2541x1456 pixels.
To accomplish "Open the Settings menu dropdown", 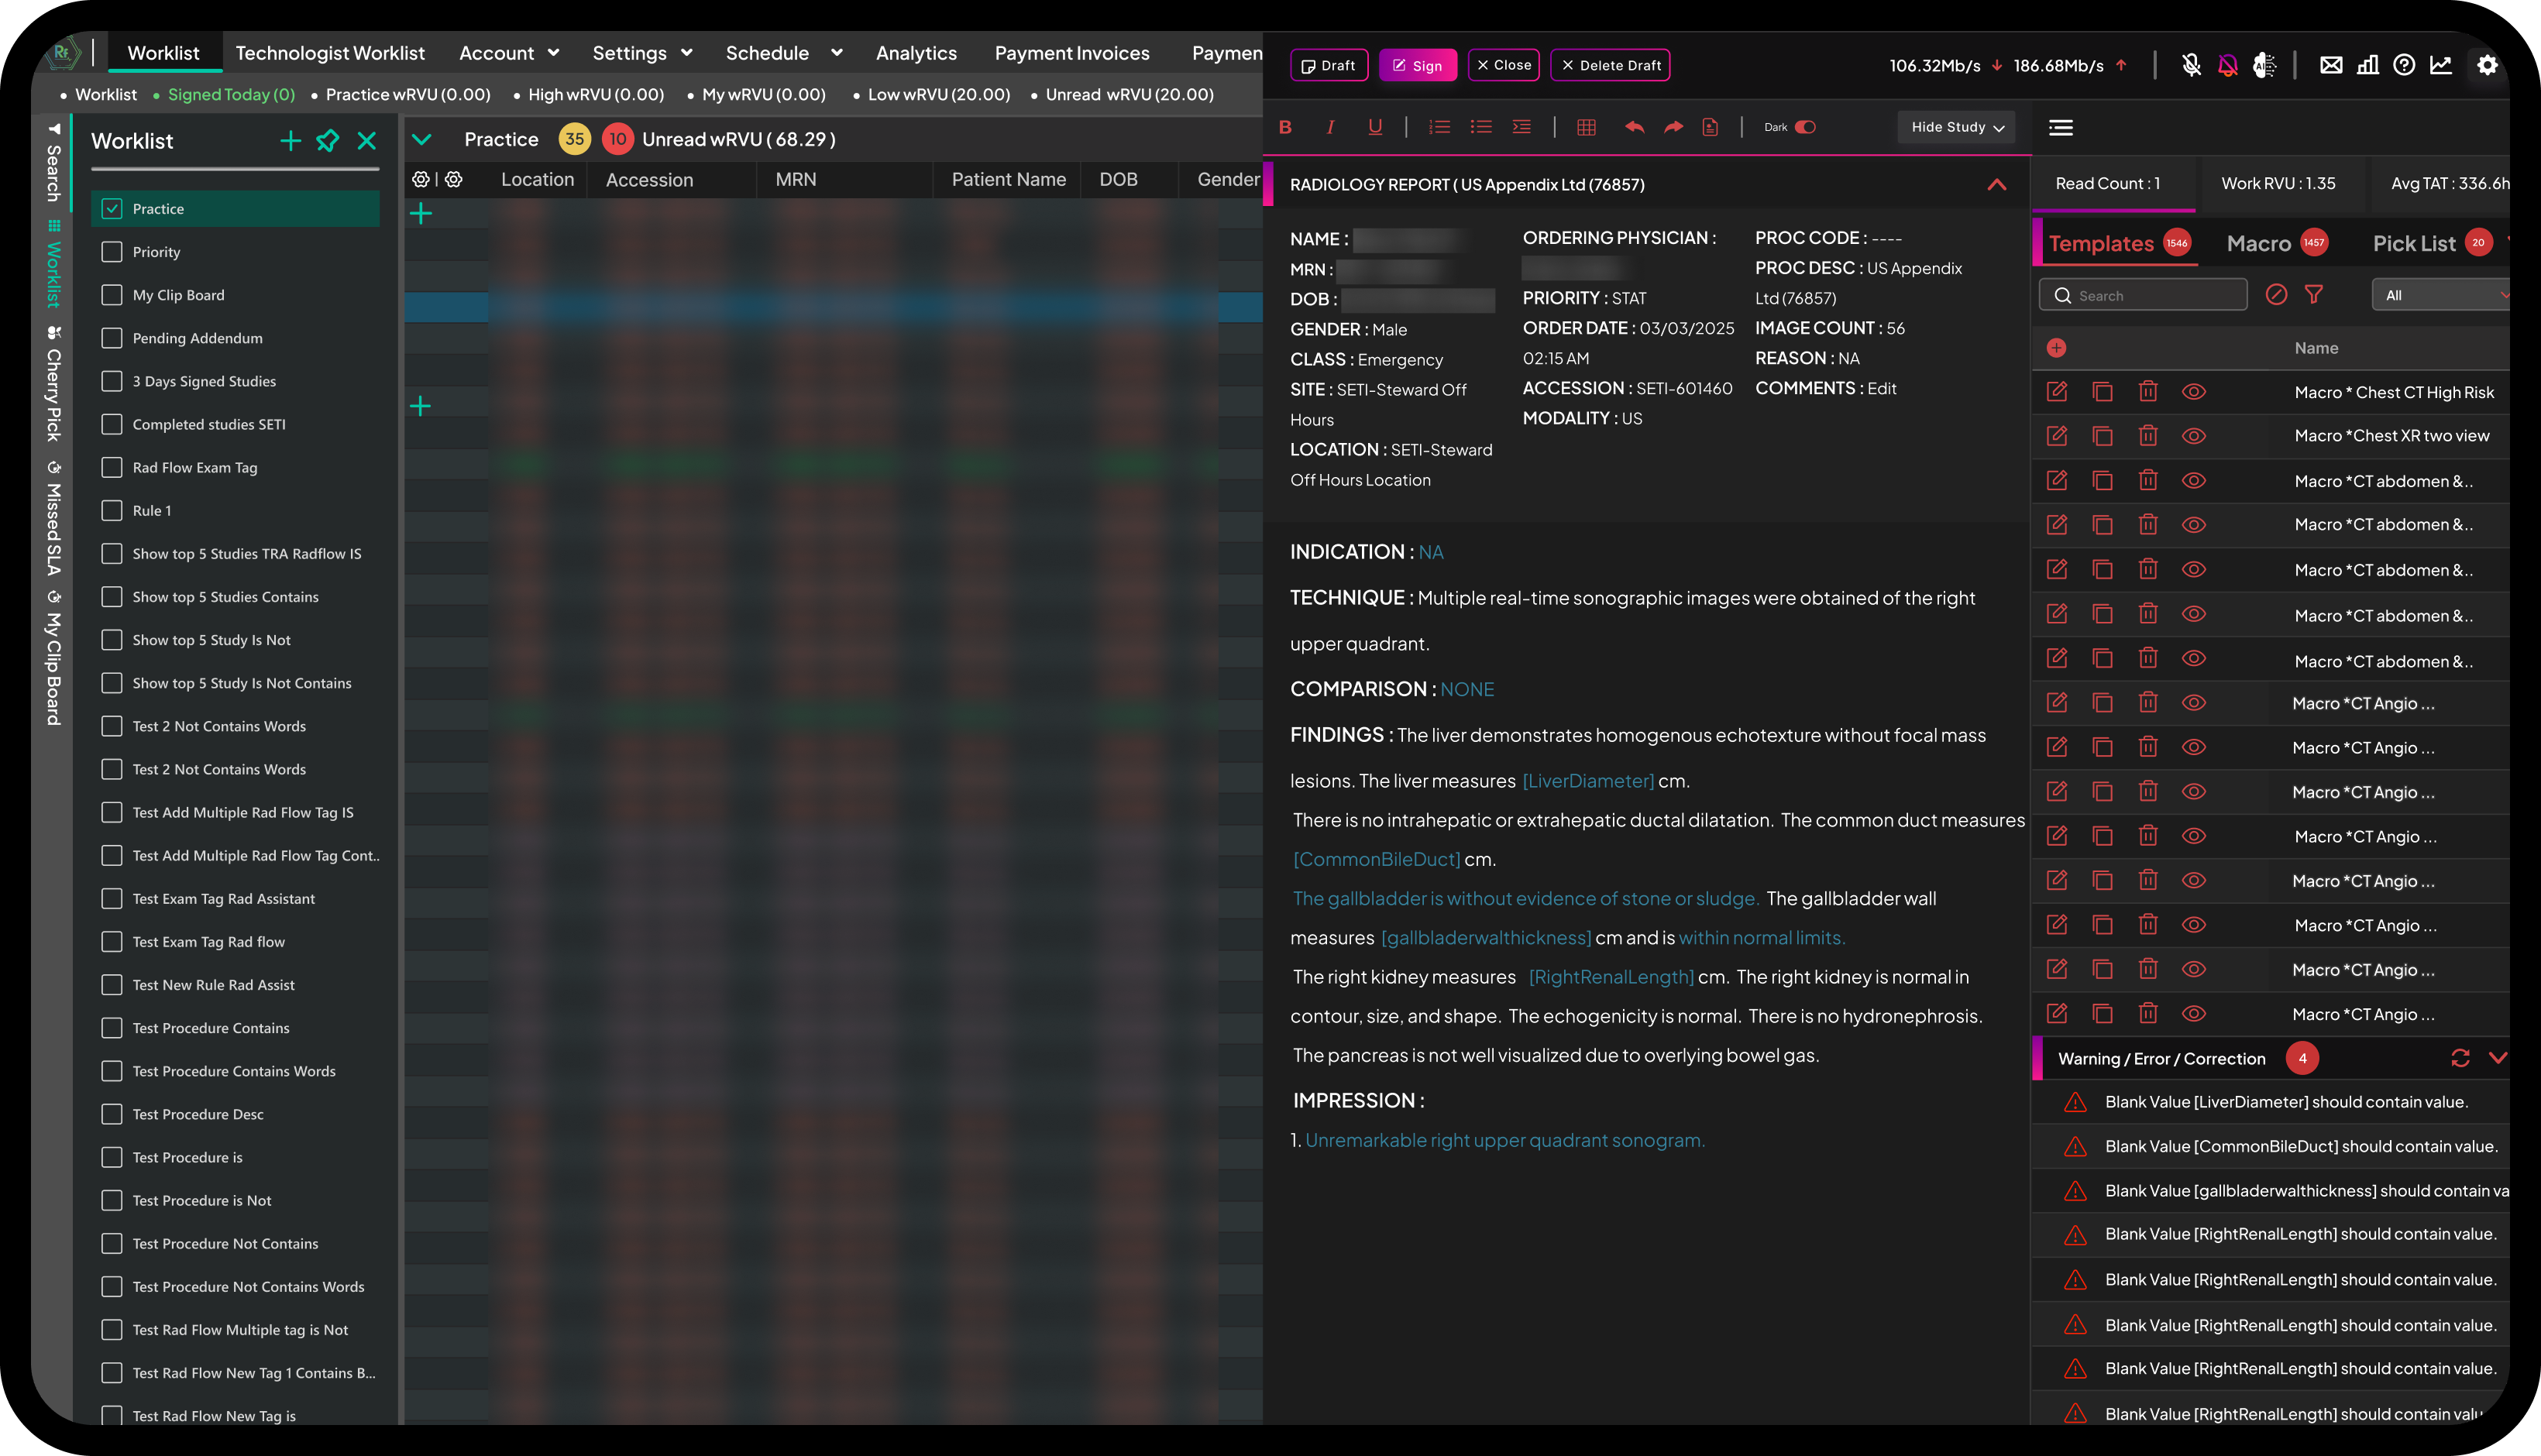I will (641, 53).
